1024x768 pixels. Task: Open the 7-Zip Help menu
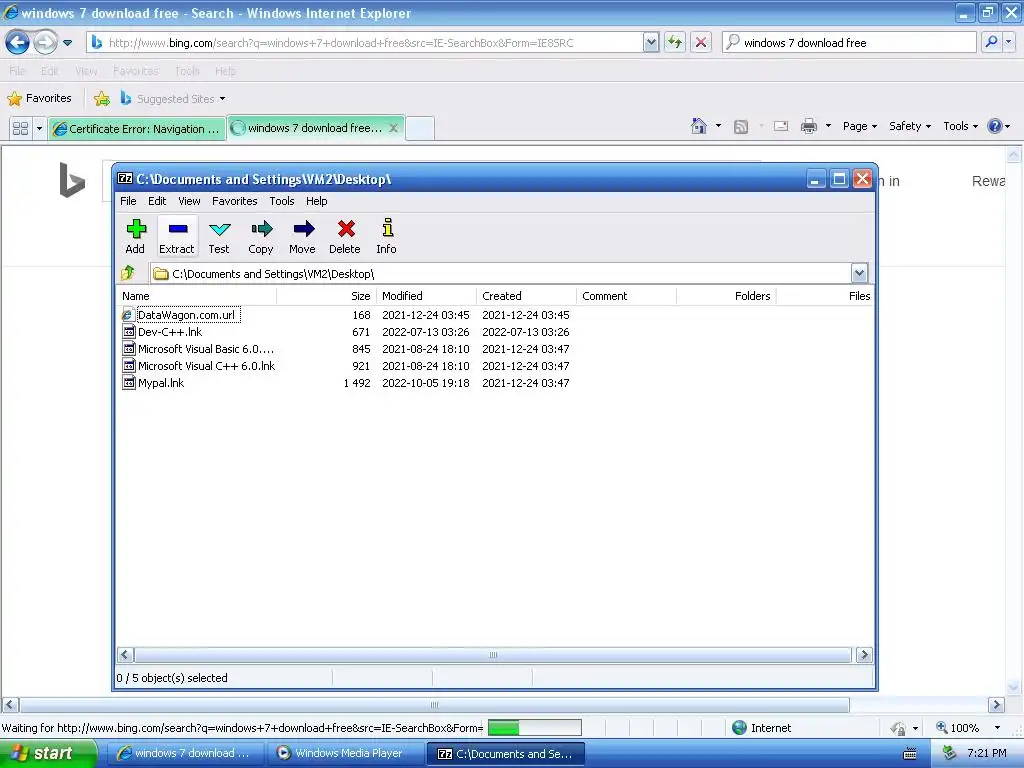point(317,201)
